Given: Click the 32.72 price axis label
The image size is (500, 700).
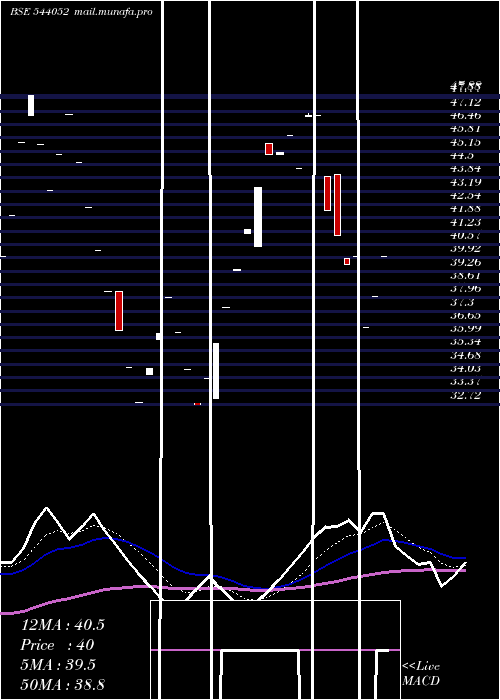Looking at the screenshot, I should pos(466,396).
